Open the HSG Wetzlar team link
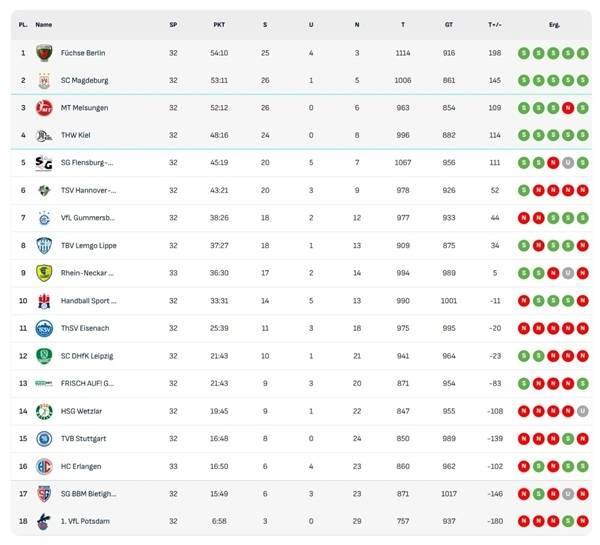The image size is (600, 545). point(84,411)
